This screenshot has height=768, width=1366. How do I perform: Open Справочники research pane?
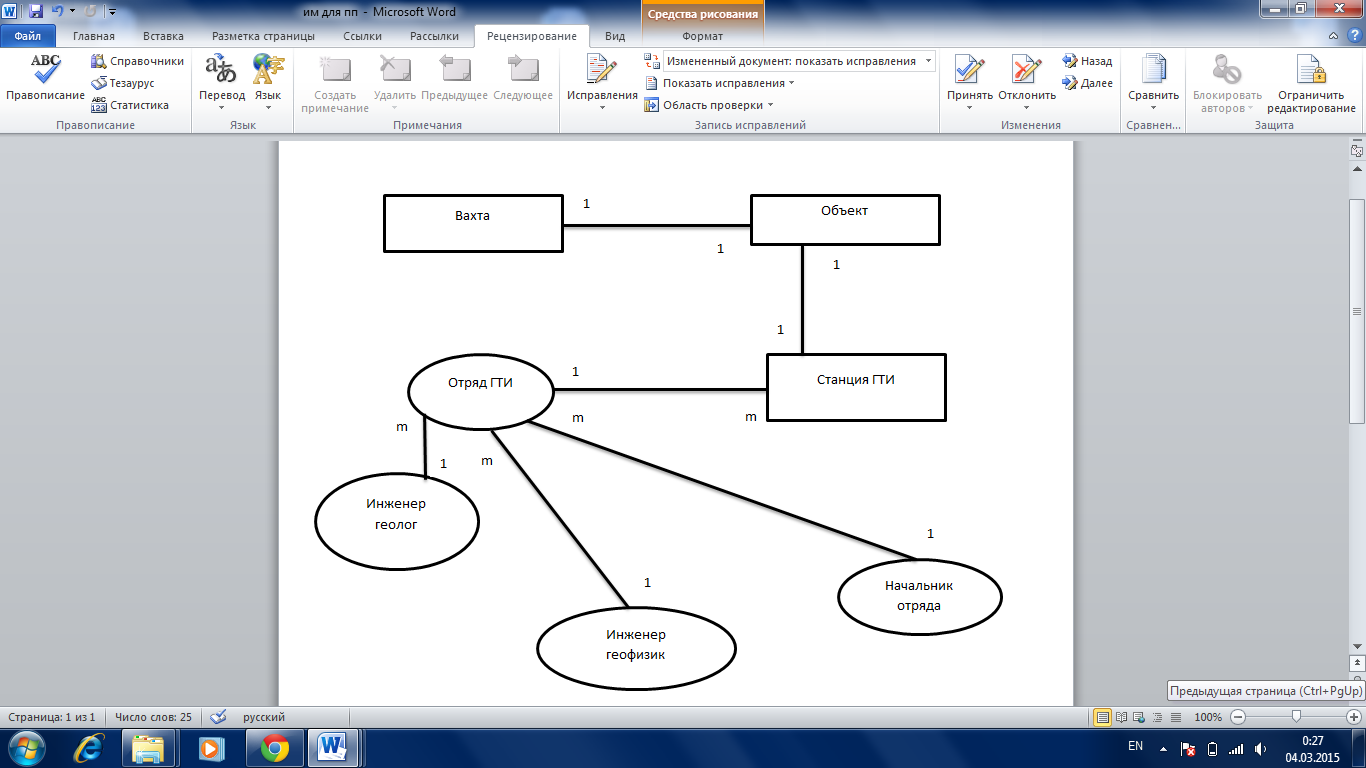[137, 61]
